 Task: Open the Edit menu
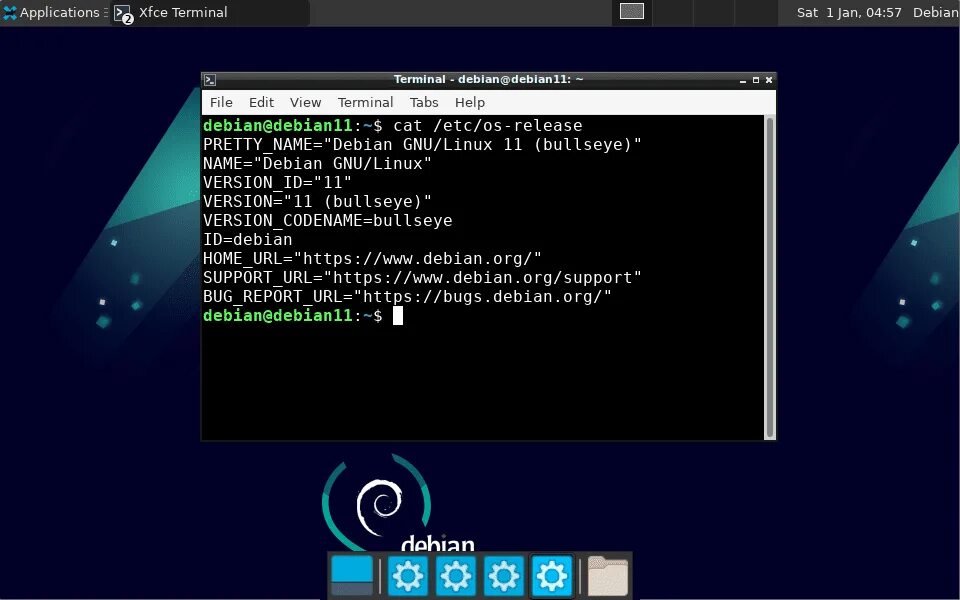pyautogui.click(x=261, y=102)
